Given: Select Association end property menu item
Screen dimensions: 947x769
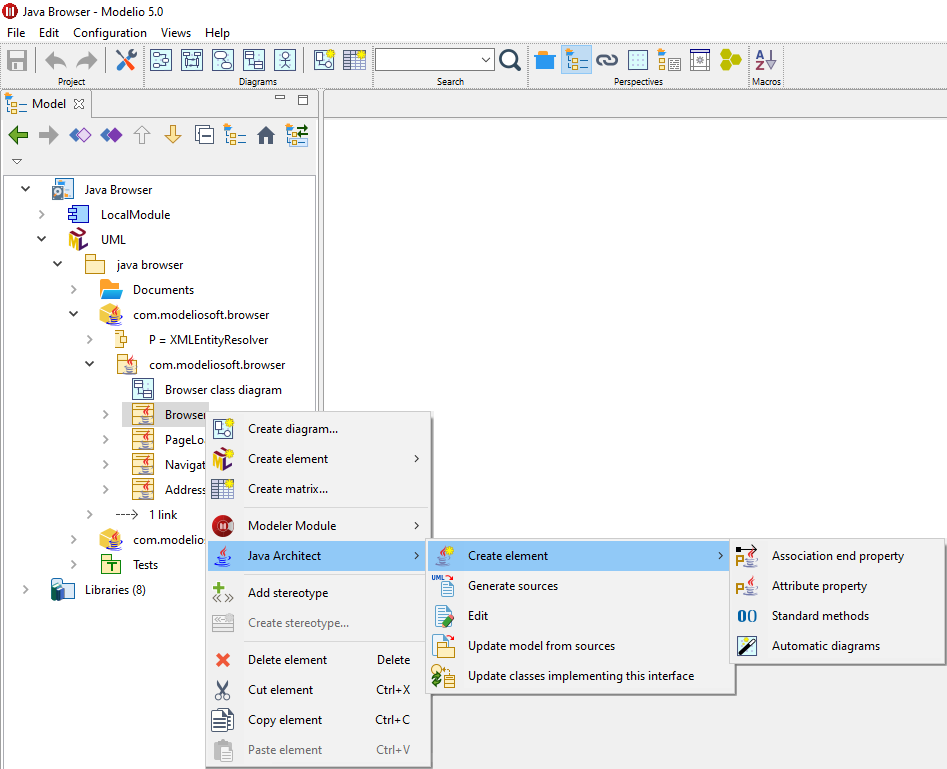Looking at the screenshot, I should (837, 556).
